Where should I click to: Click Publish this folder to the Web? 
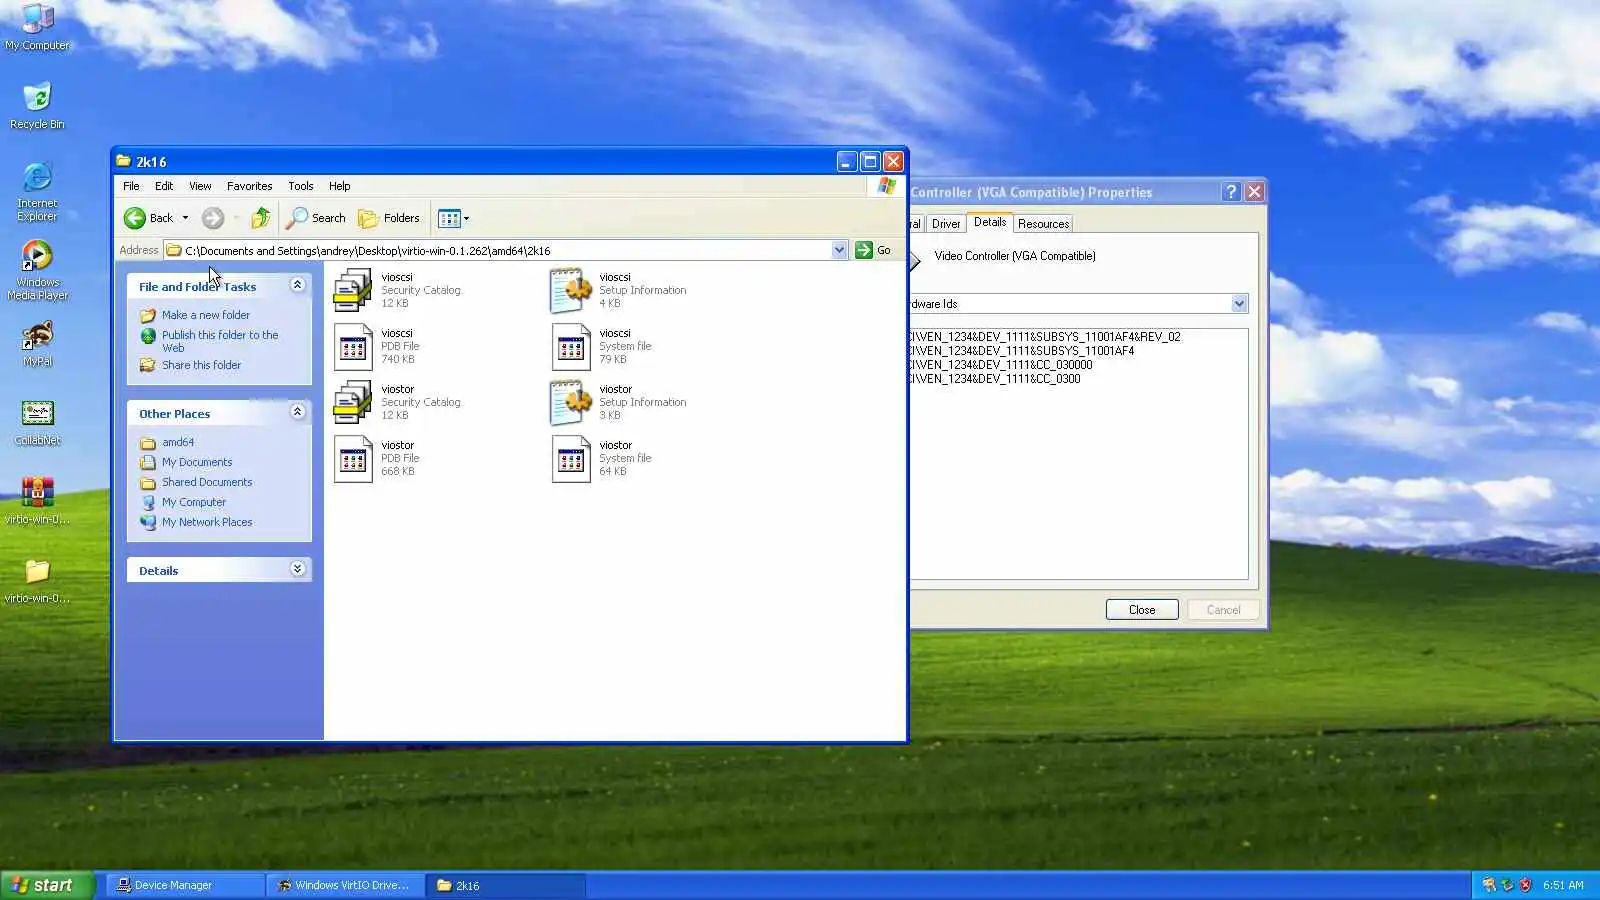[x=220, y=341]
